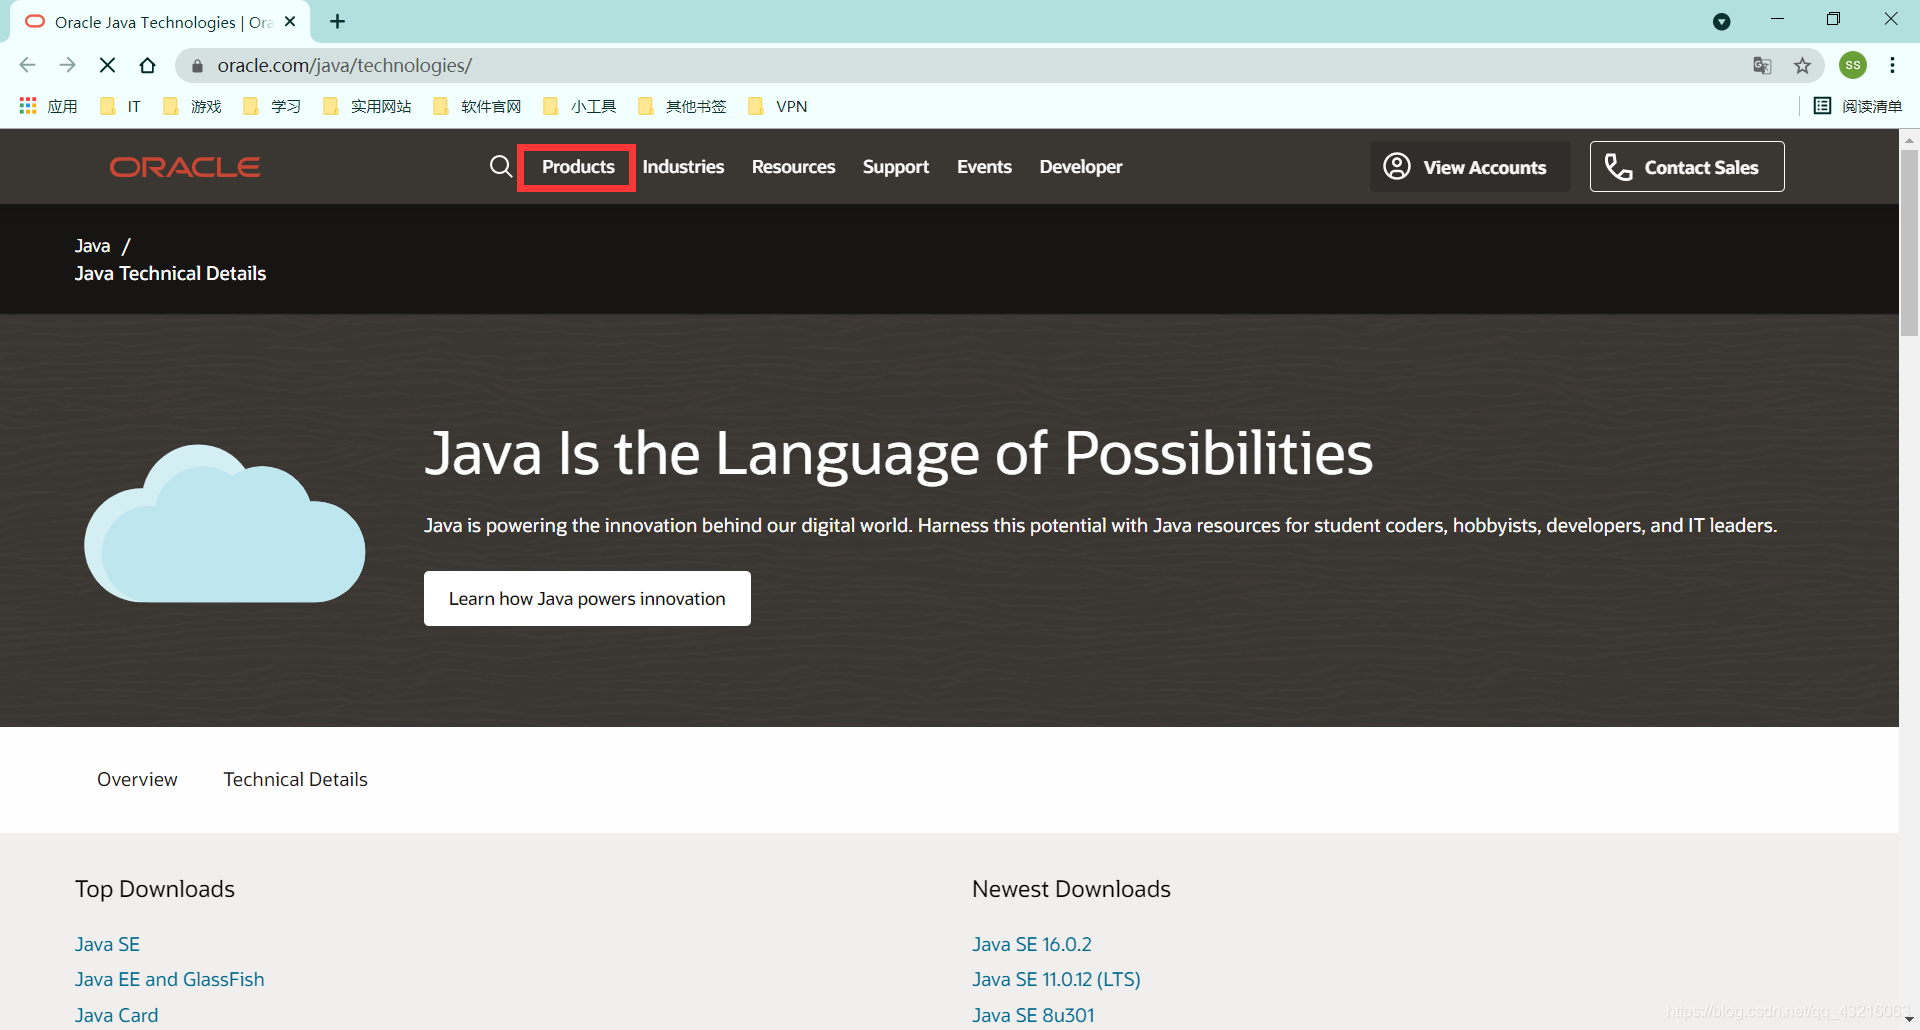The height and width of the screenshot is (1030, 1920).
Task: Open the Java SE download link
Action: point(107,944)
